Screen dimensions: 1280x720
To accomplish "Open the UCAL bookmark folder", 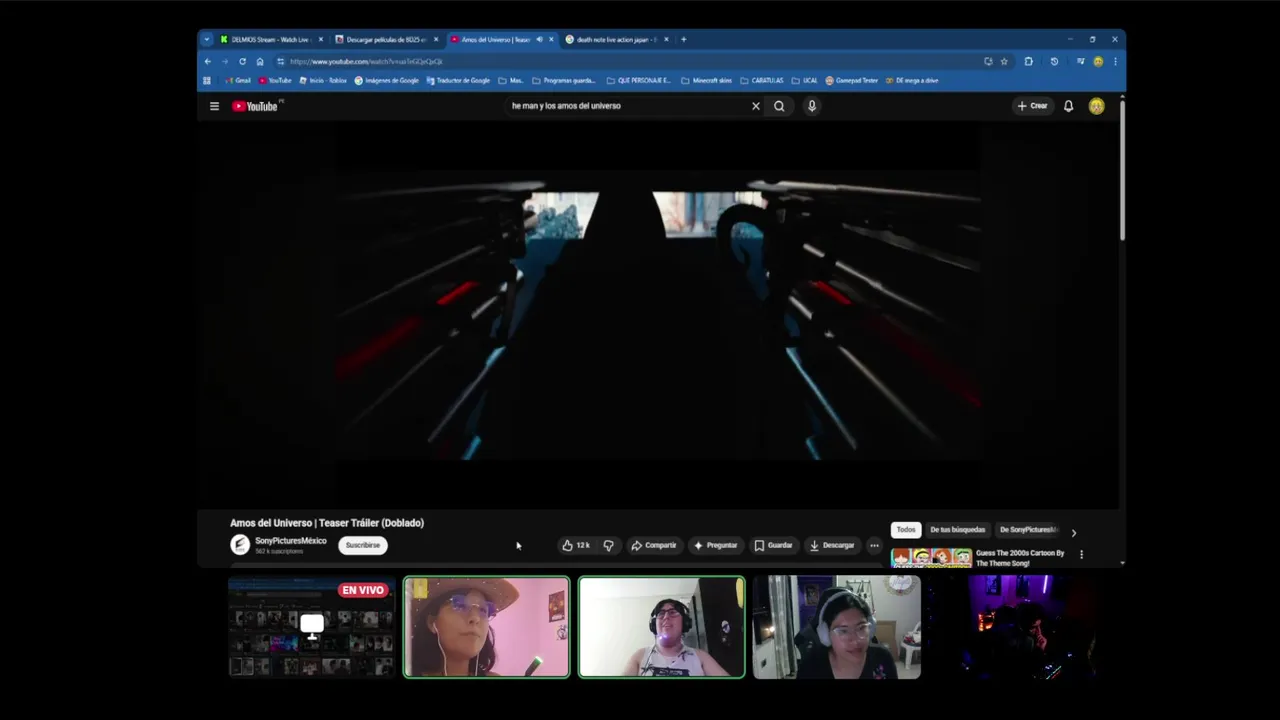I will click(803, 80).
